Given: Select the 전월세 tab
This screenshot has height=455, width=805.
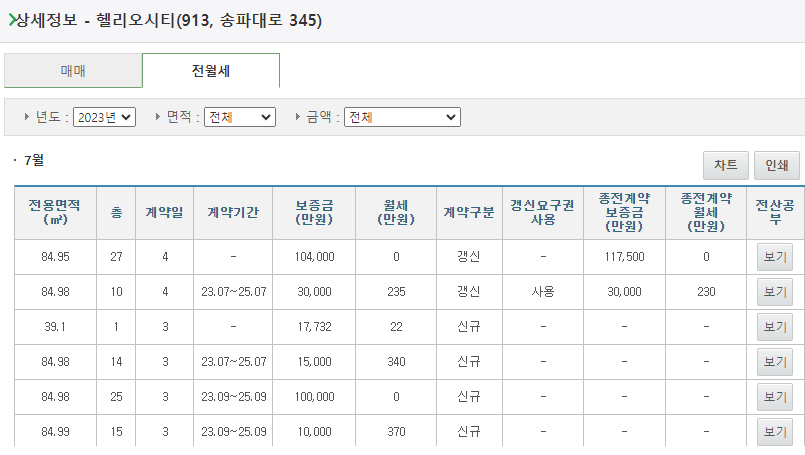Looking at the screenshot, I should coord(210,70).
